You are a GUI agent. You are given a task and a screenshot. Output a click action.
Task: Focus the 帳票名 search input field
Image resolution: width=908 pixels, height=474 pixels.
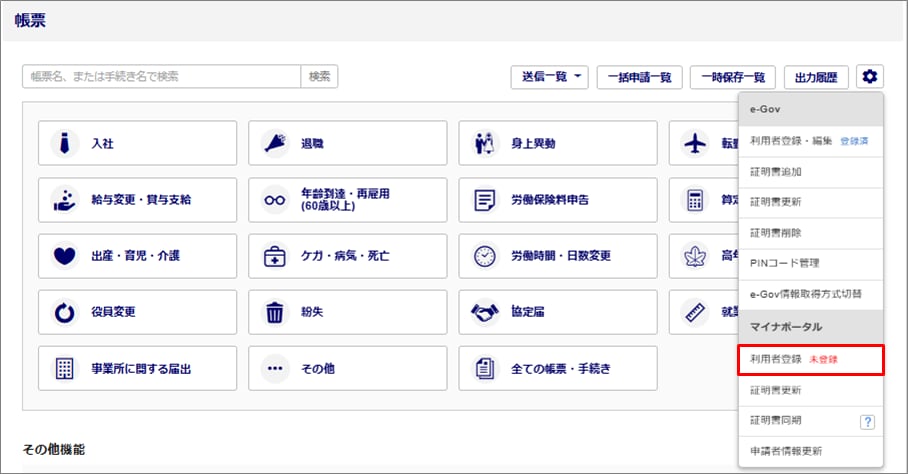point(161,76)
